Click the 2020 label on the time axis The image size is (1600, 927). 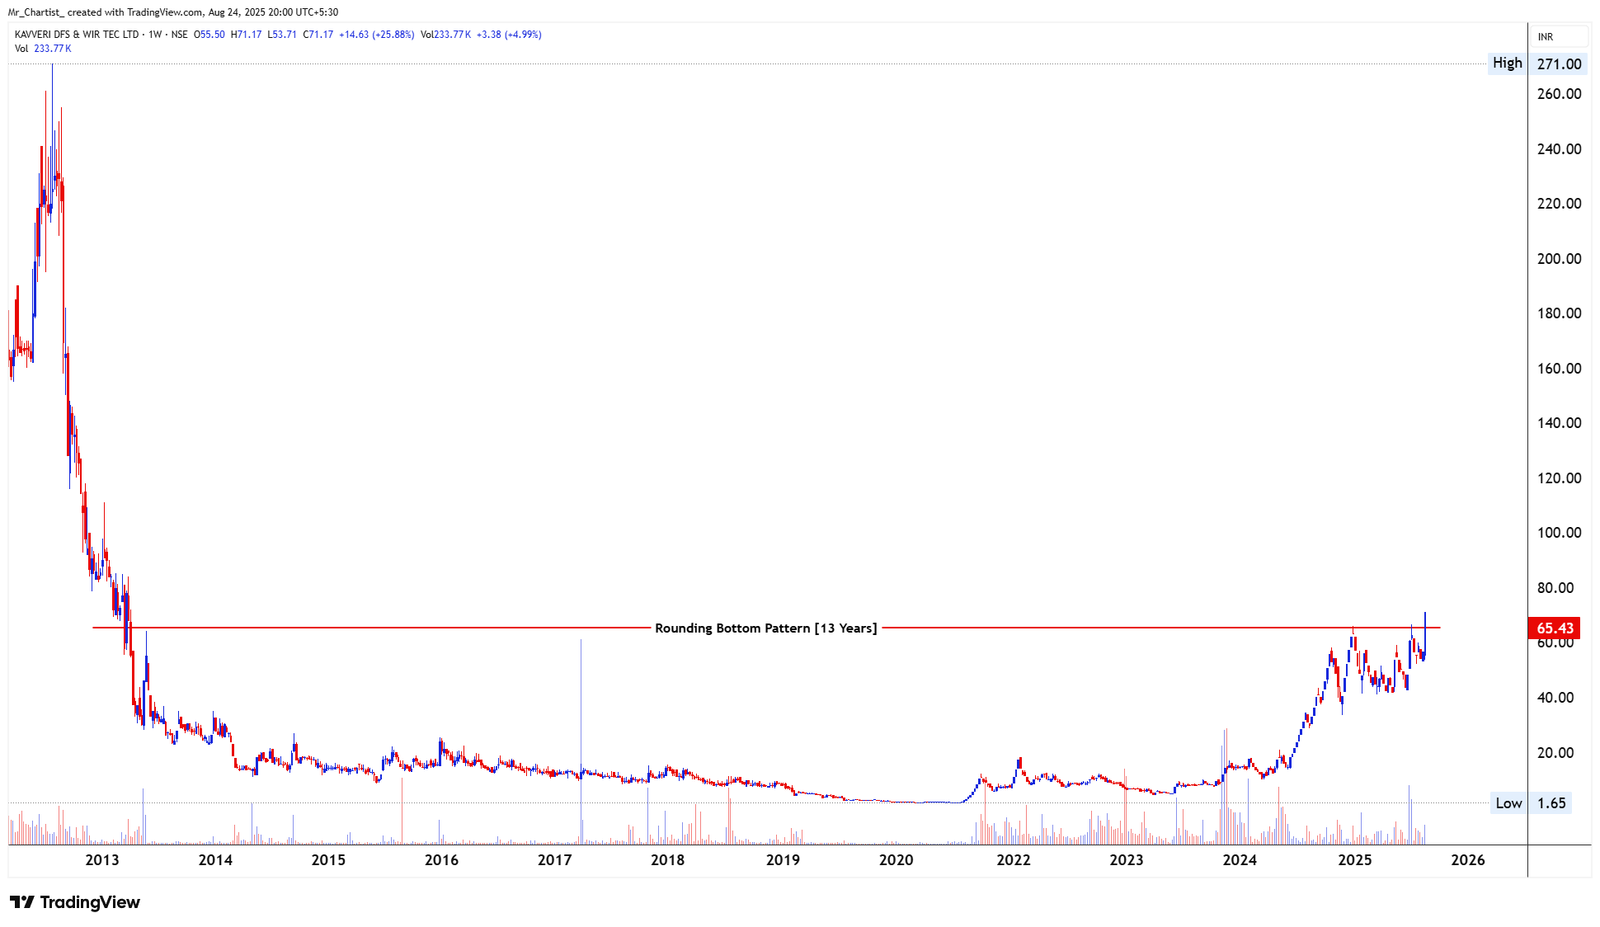coord(897,859)
